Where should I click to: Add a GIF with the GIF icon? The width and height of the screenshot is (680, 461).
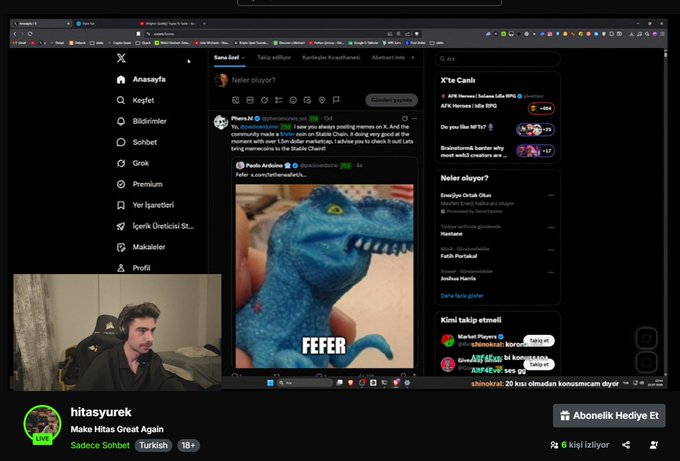pos(250,100)
